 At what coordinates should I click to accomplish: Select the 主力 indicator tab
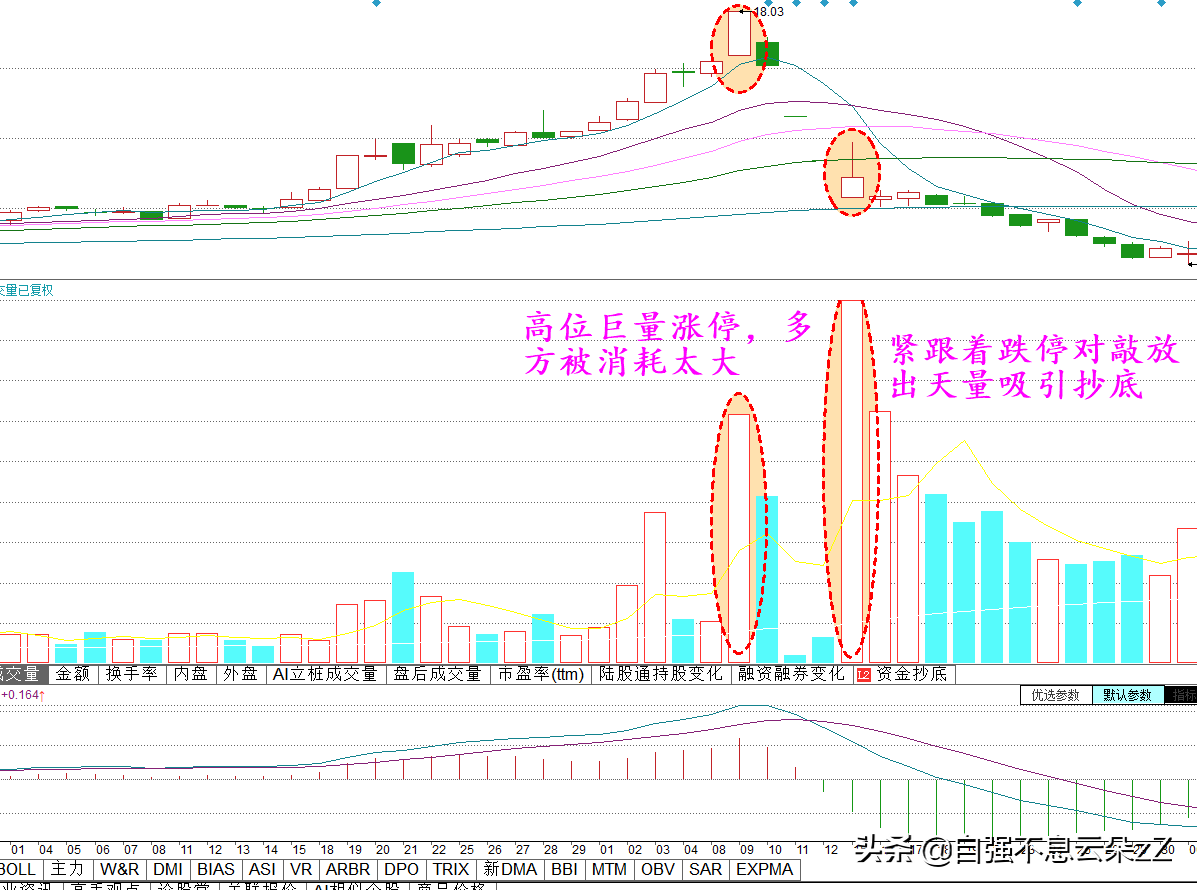[x=67, y=869]
